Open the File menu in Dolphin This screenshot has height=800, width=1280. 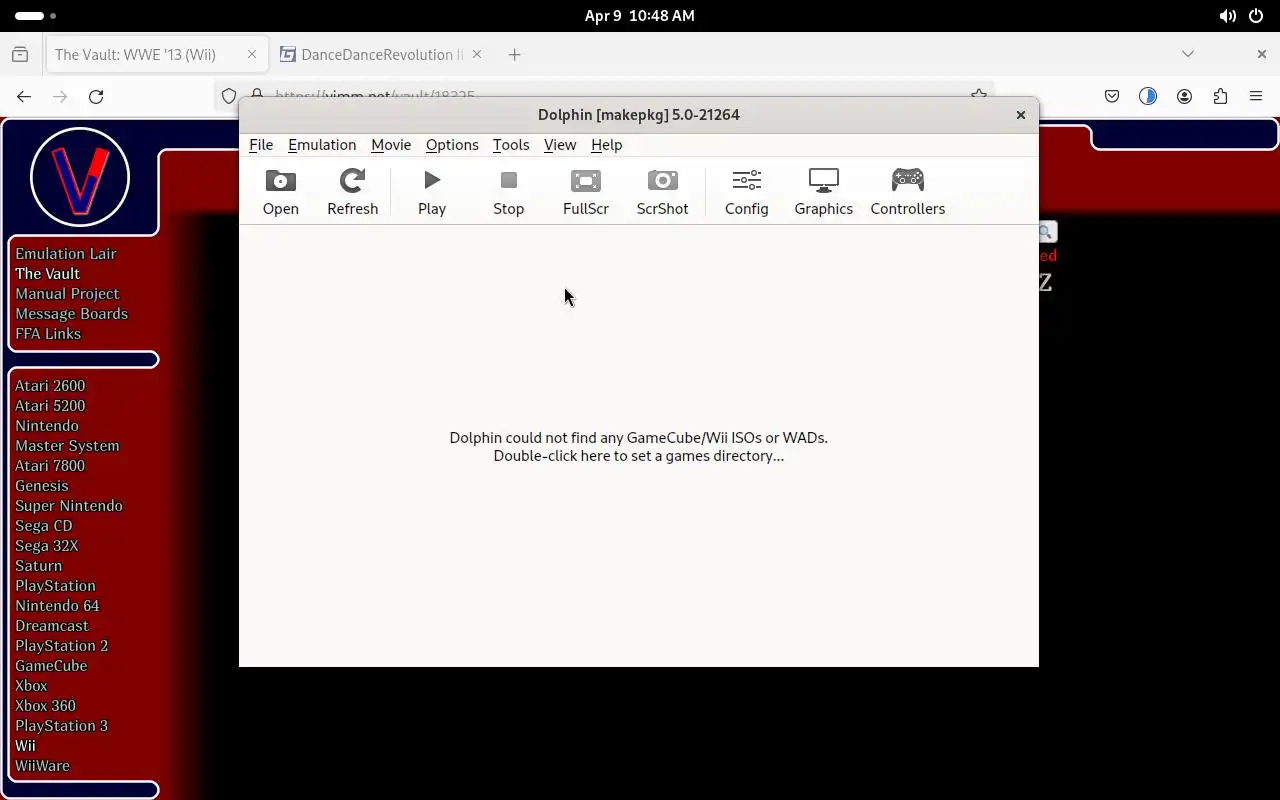261,145
